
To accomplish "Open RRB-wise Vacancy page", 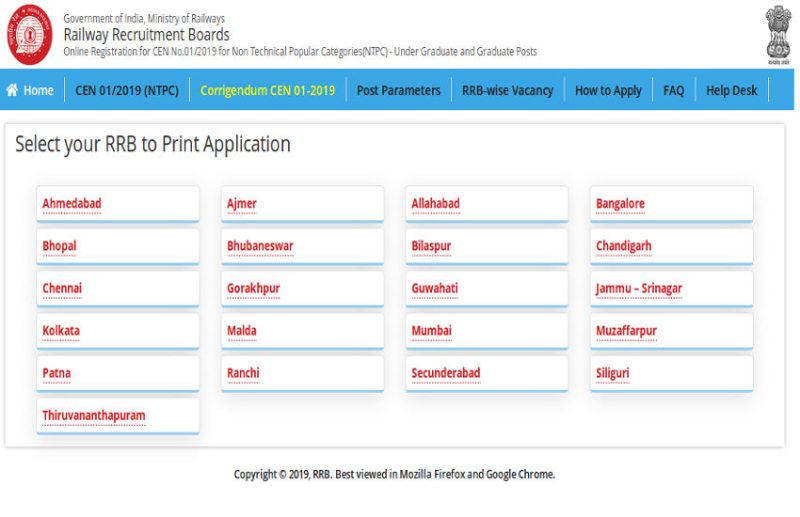I will [x=508, y=90].
